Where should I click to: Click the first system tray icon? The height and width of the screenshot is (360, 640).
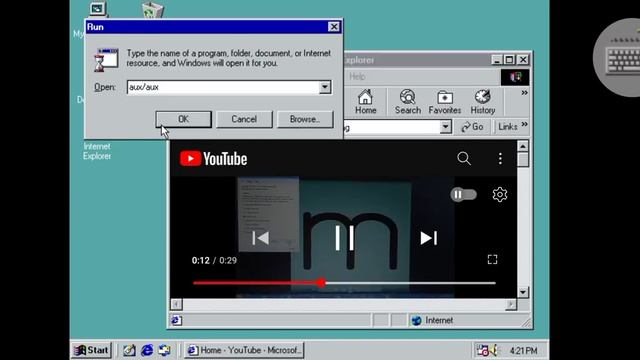point(482,350)
